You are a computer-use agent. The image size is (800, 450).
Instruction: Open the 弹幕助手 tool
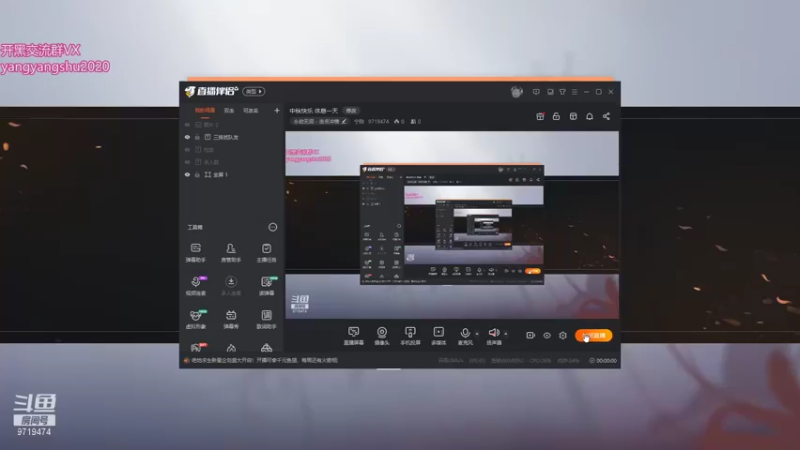[x=195, y=253]
